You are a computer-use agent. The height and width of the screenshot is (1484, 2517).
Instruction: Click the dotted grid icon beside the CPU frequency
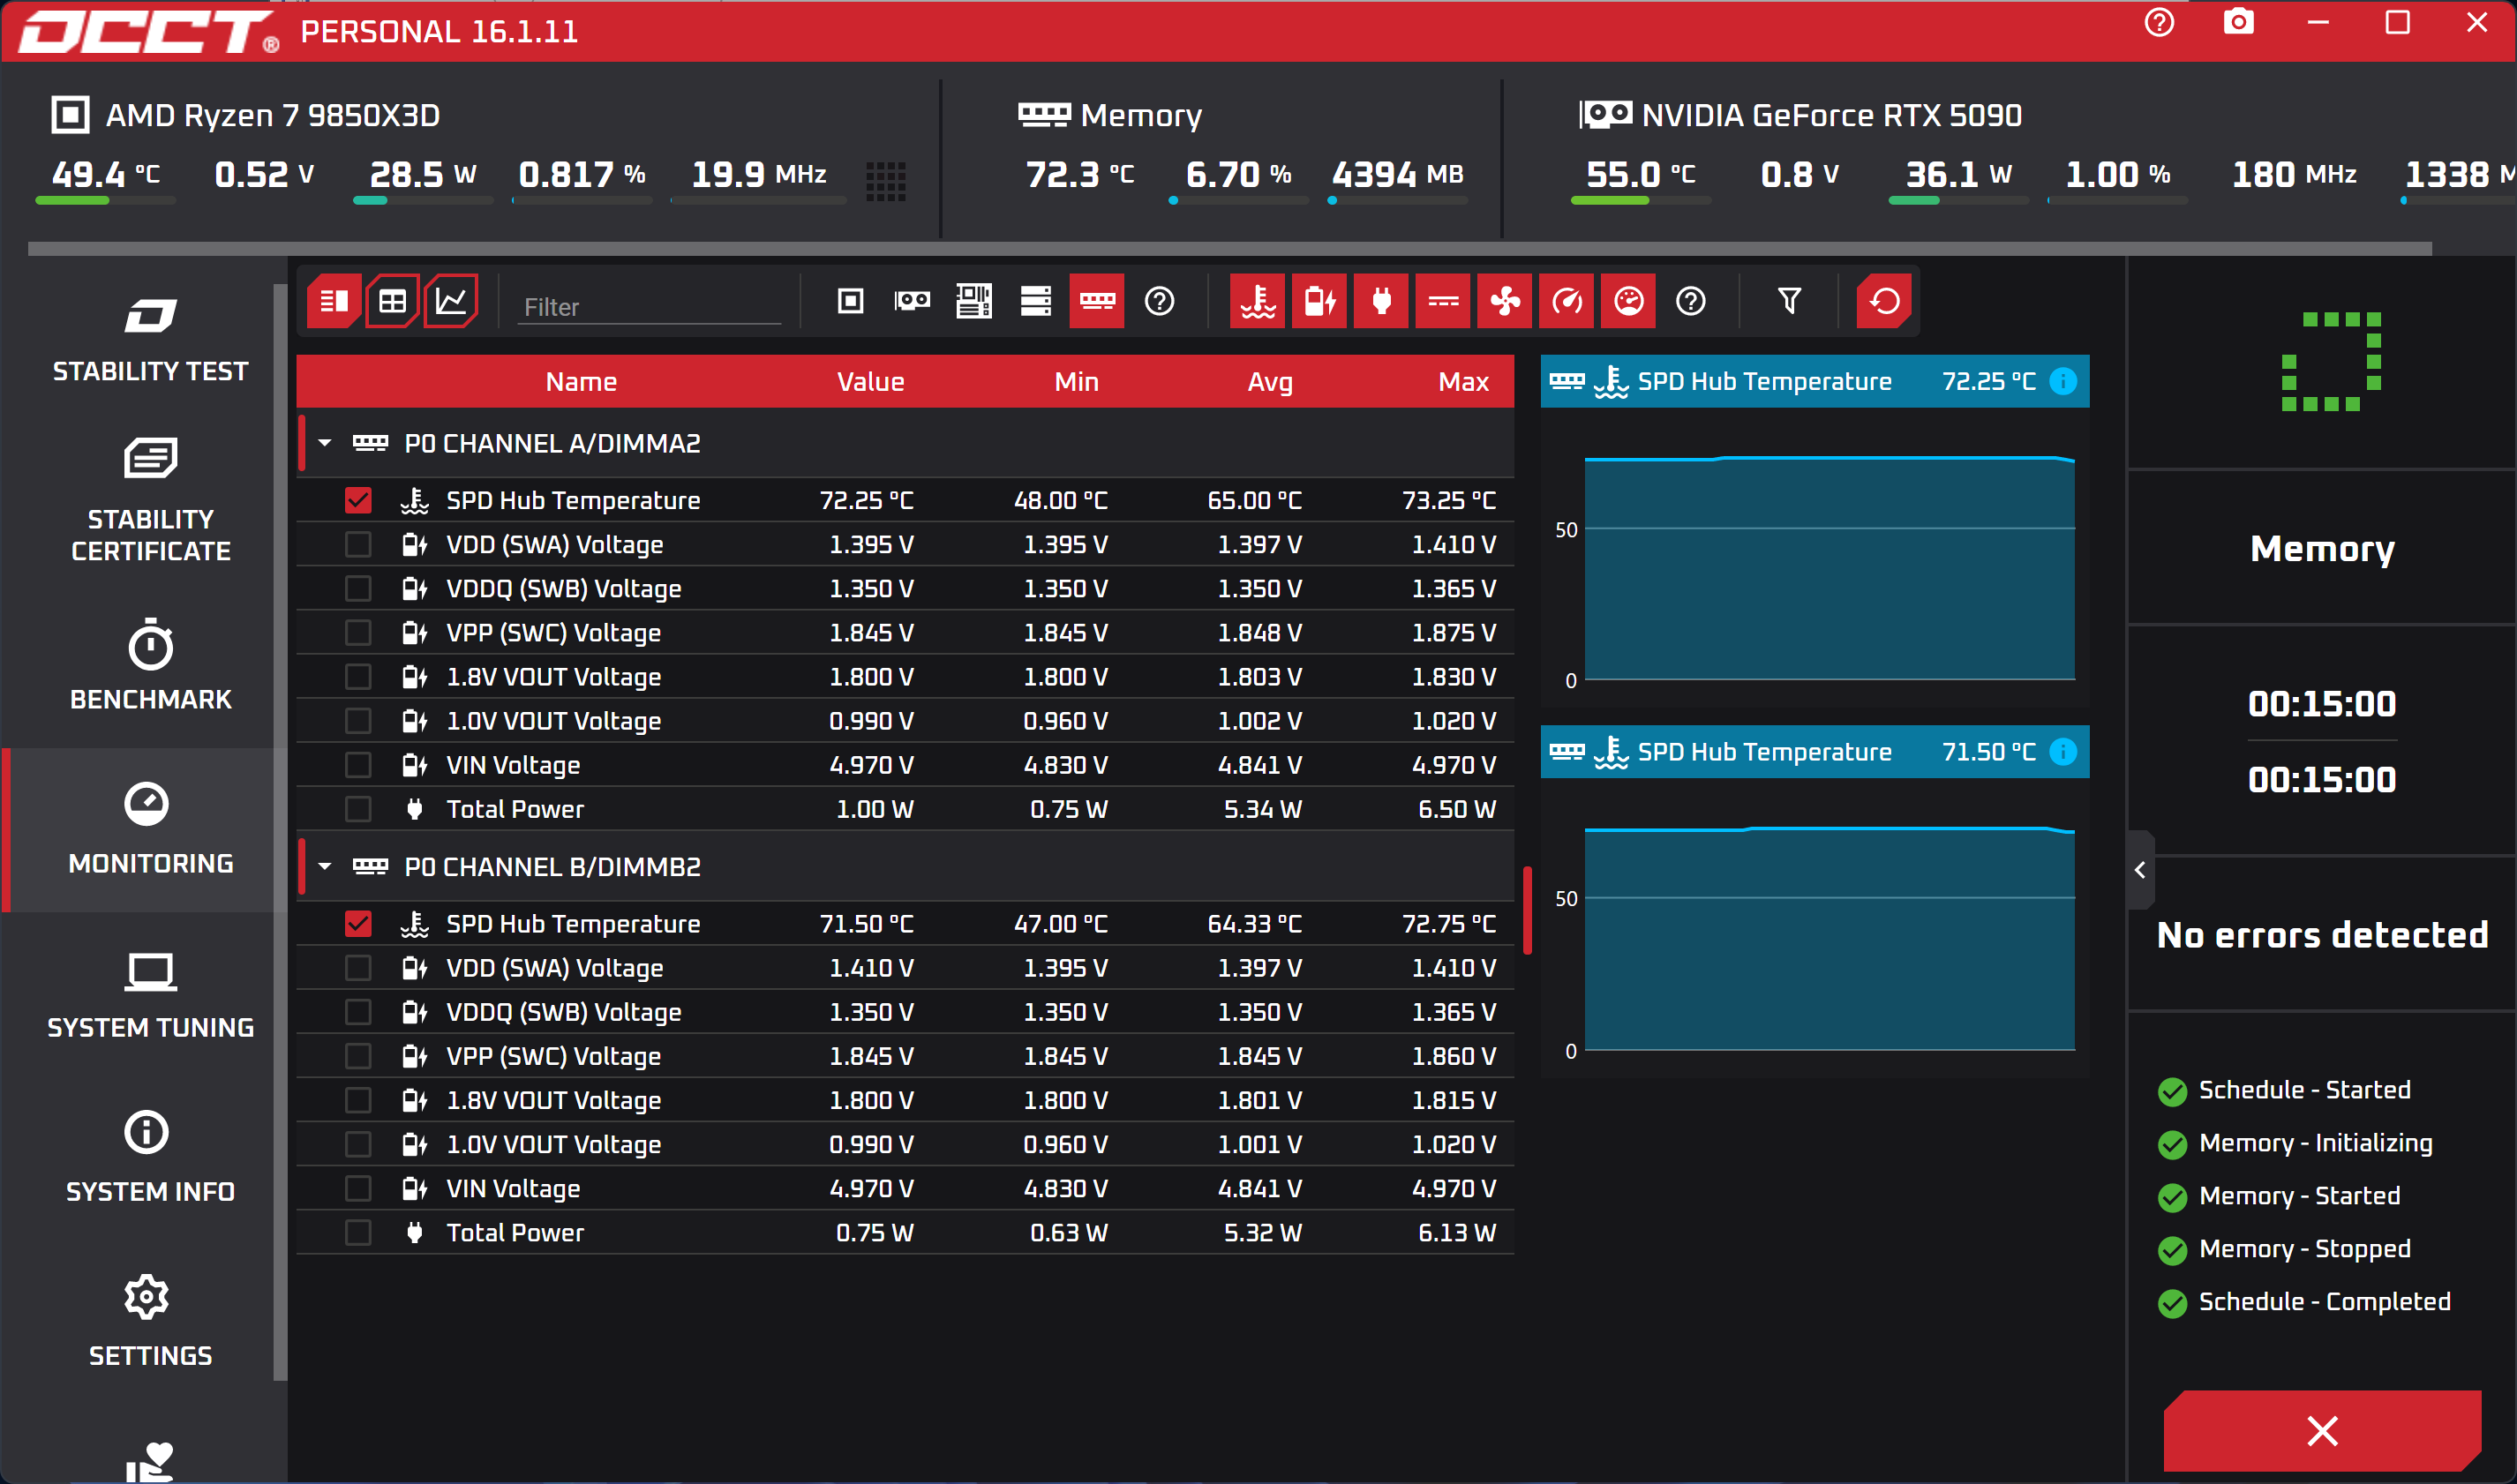(886, 181)
